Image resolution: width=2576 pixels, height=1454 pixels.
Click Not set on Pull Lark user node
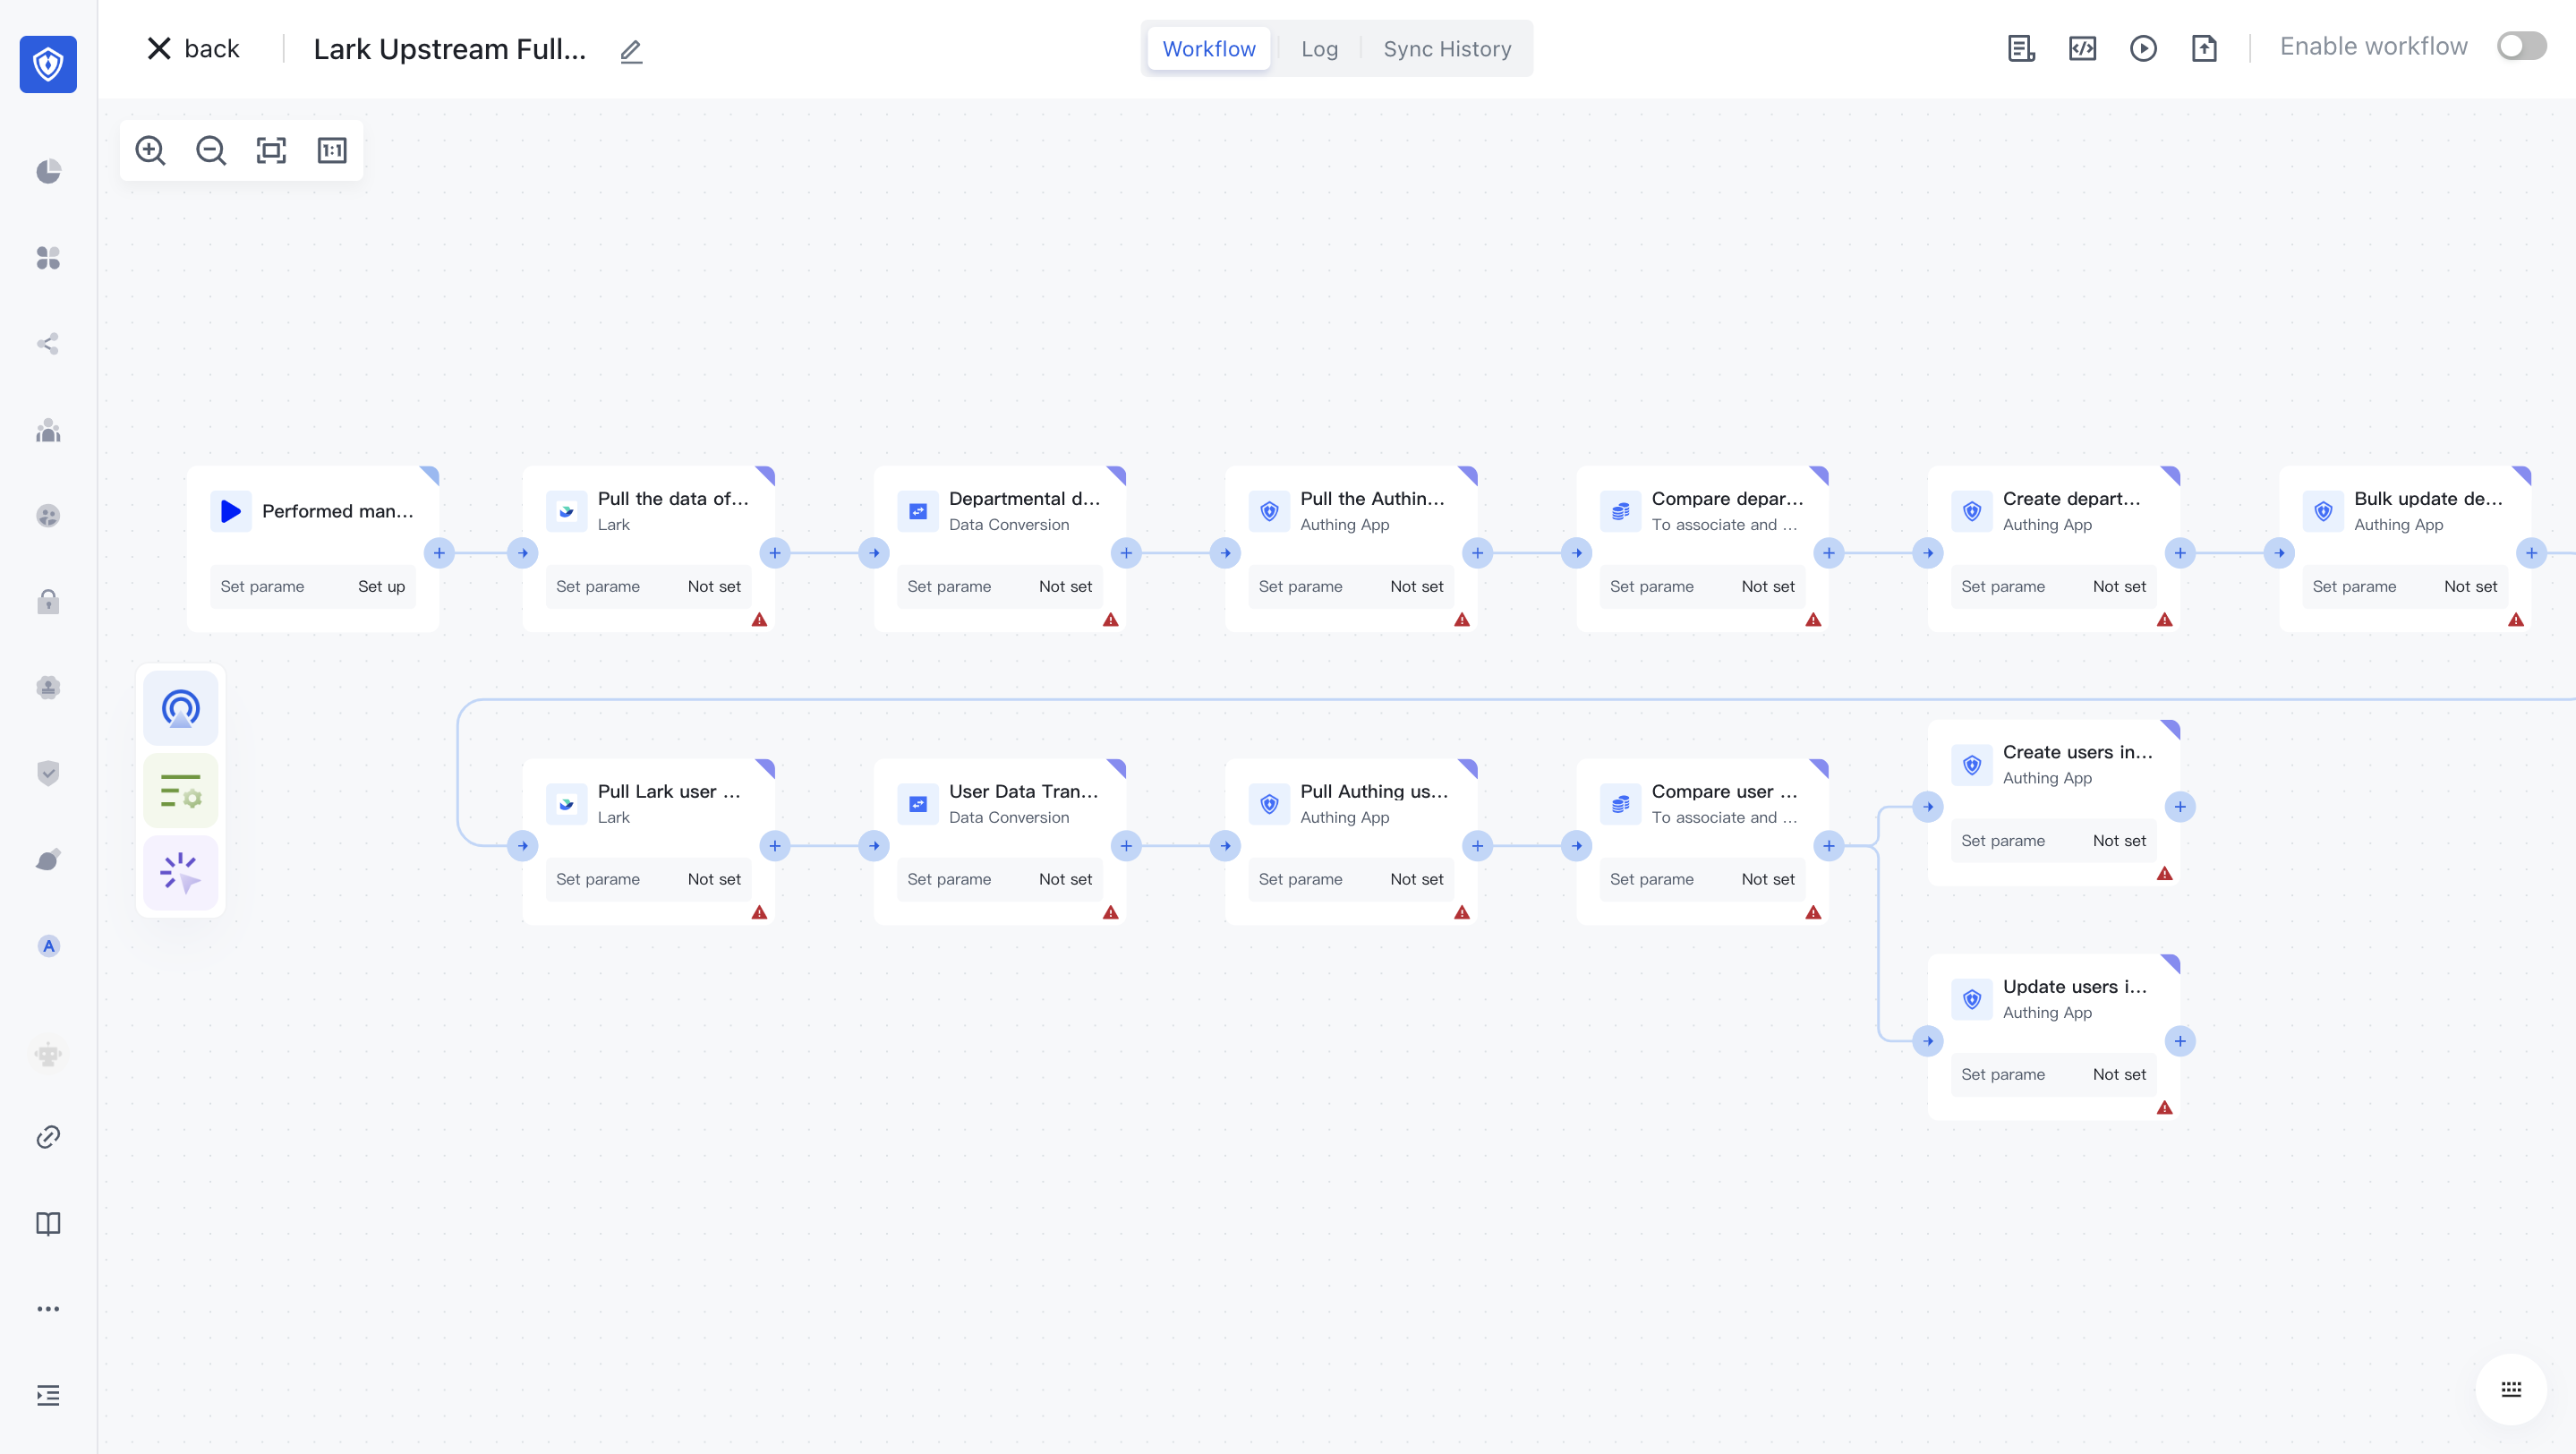(714, 879)
